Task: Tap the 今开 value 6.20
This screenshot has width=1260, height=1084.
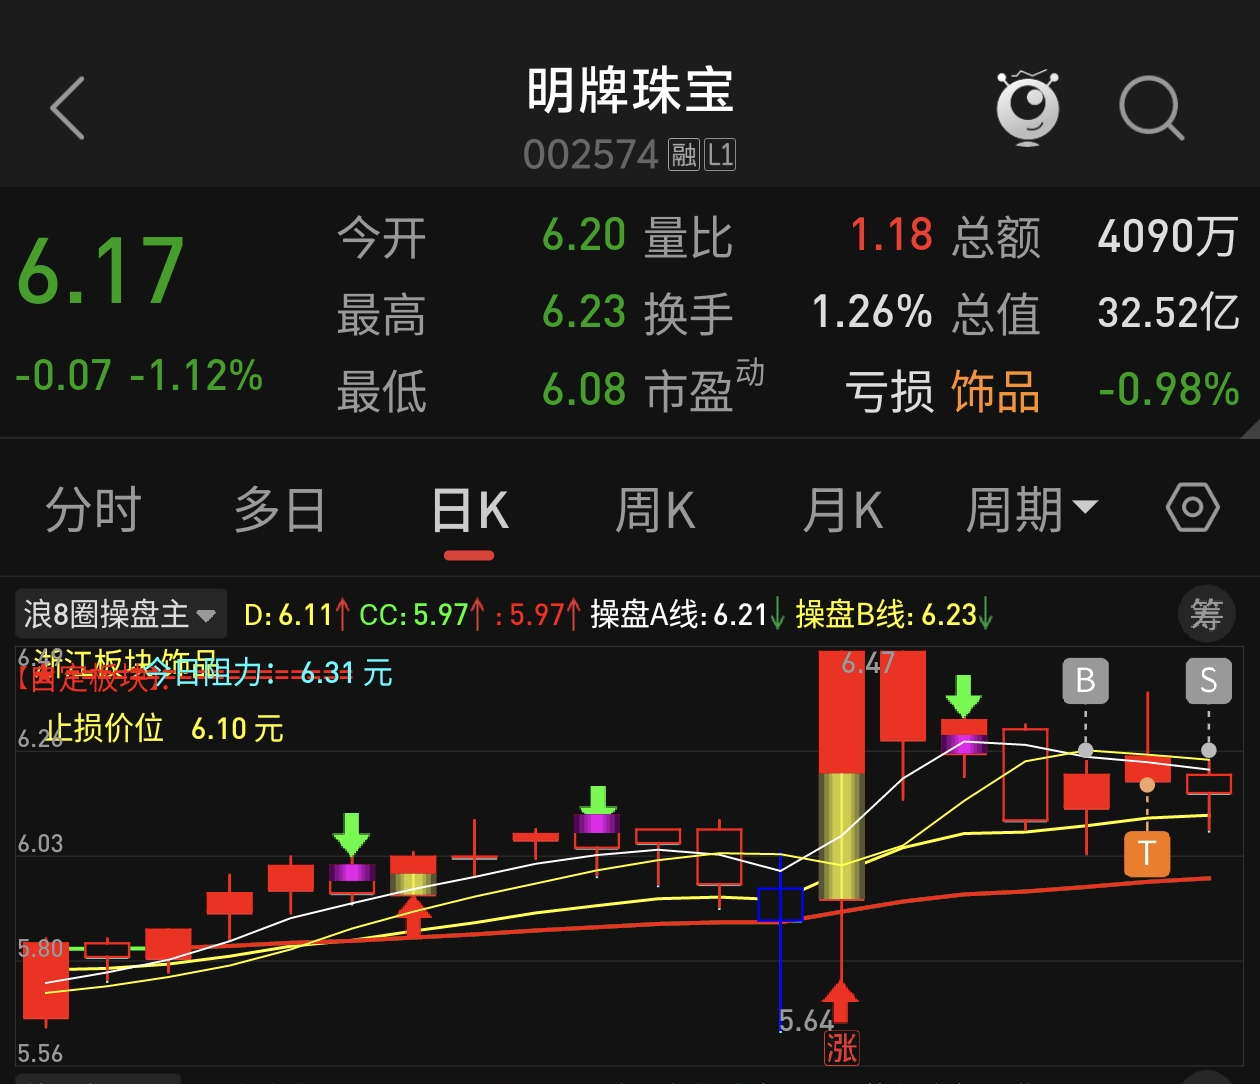Action: (x=584, y=236)
